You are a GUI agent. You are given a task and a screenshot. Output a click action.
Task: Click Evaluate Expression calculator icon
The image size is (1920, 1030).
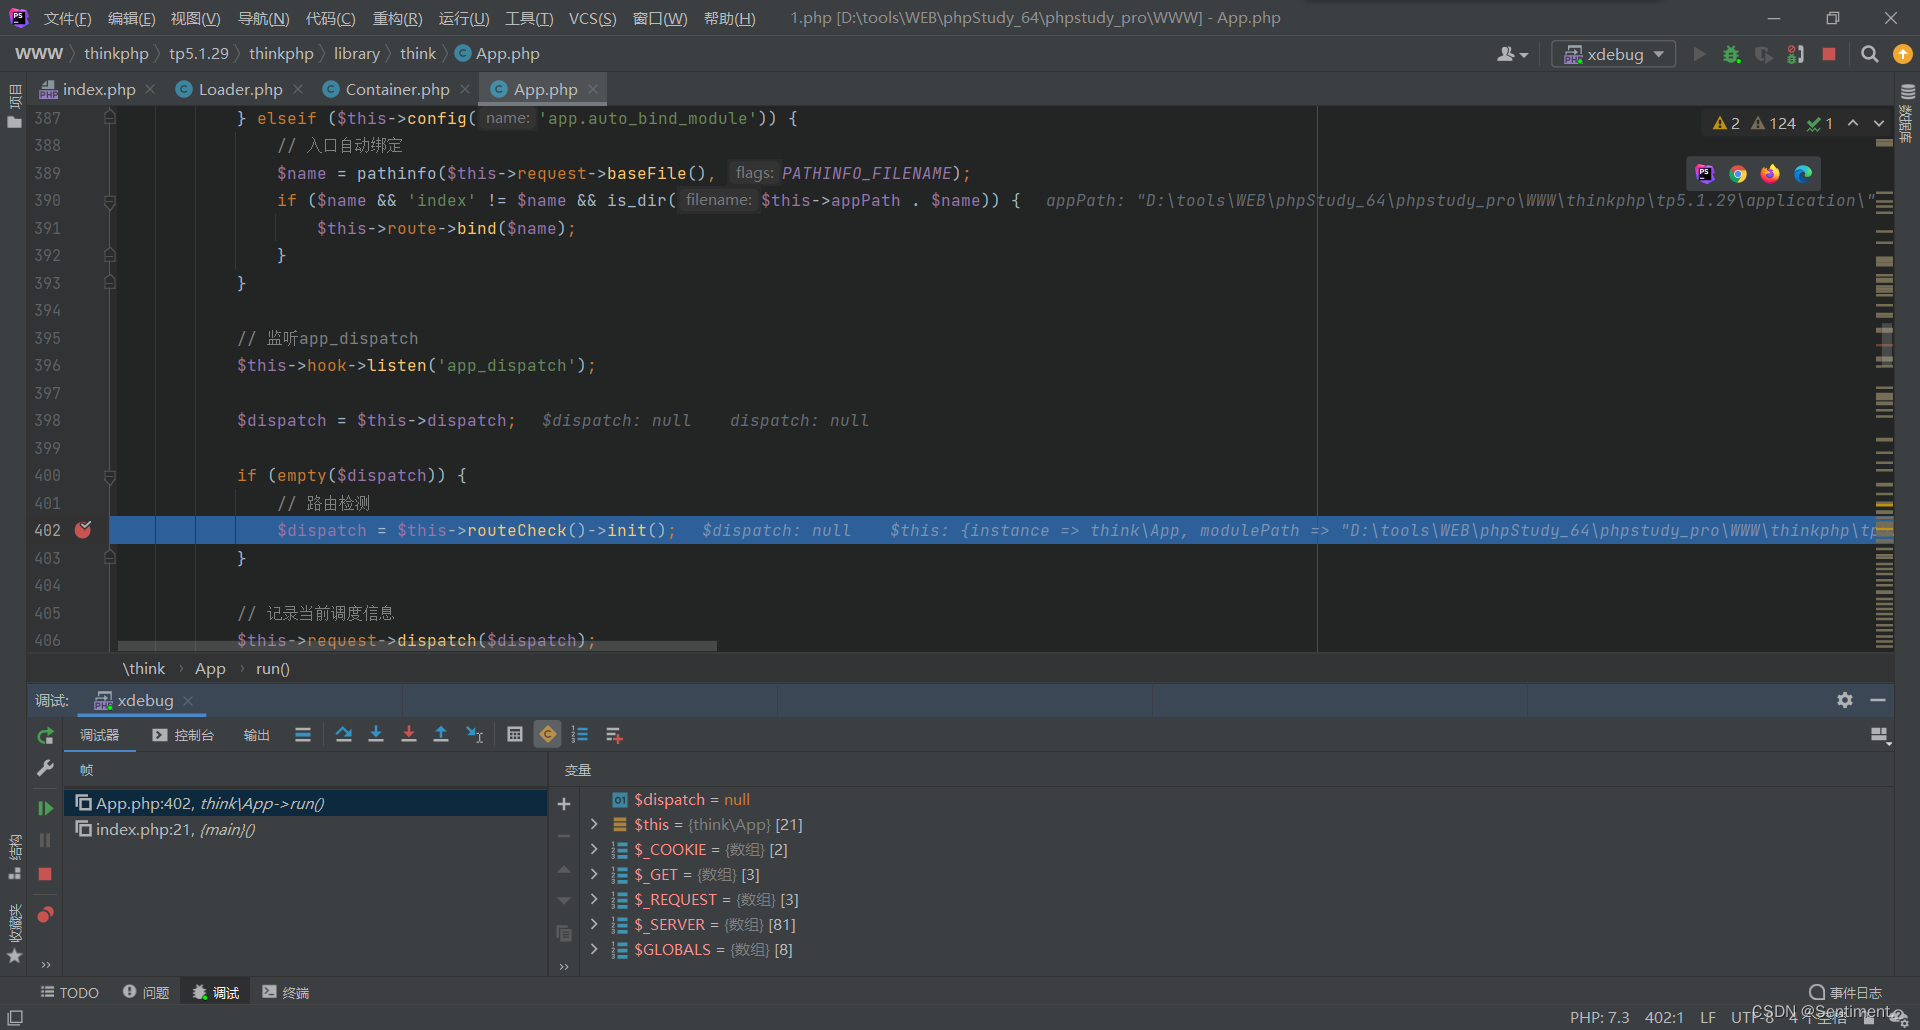tap(515, 735)
